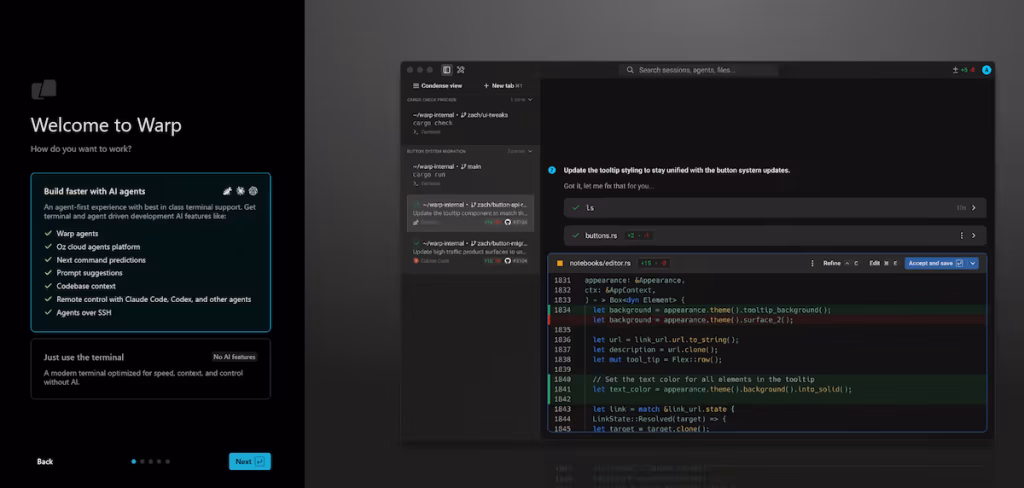Click the Next button
The image size is (1024, 488).
pos(249,461)
